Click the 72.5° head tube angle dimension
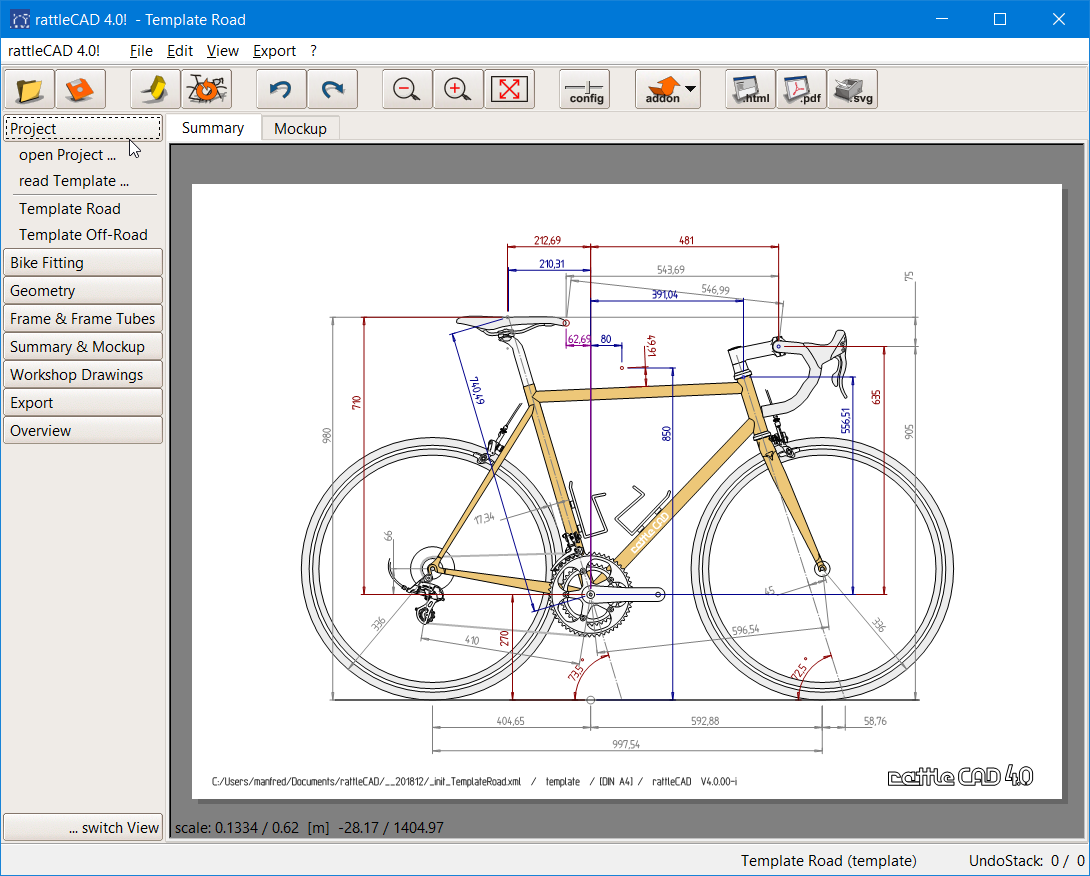Screen dimensions: 1090x876 click(x=800, y=669)
